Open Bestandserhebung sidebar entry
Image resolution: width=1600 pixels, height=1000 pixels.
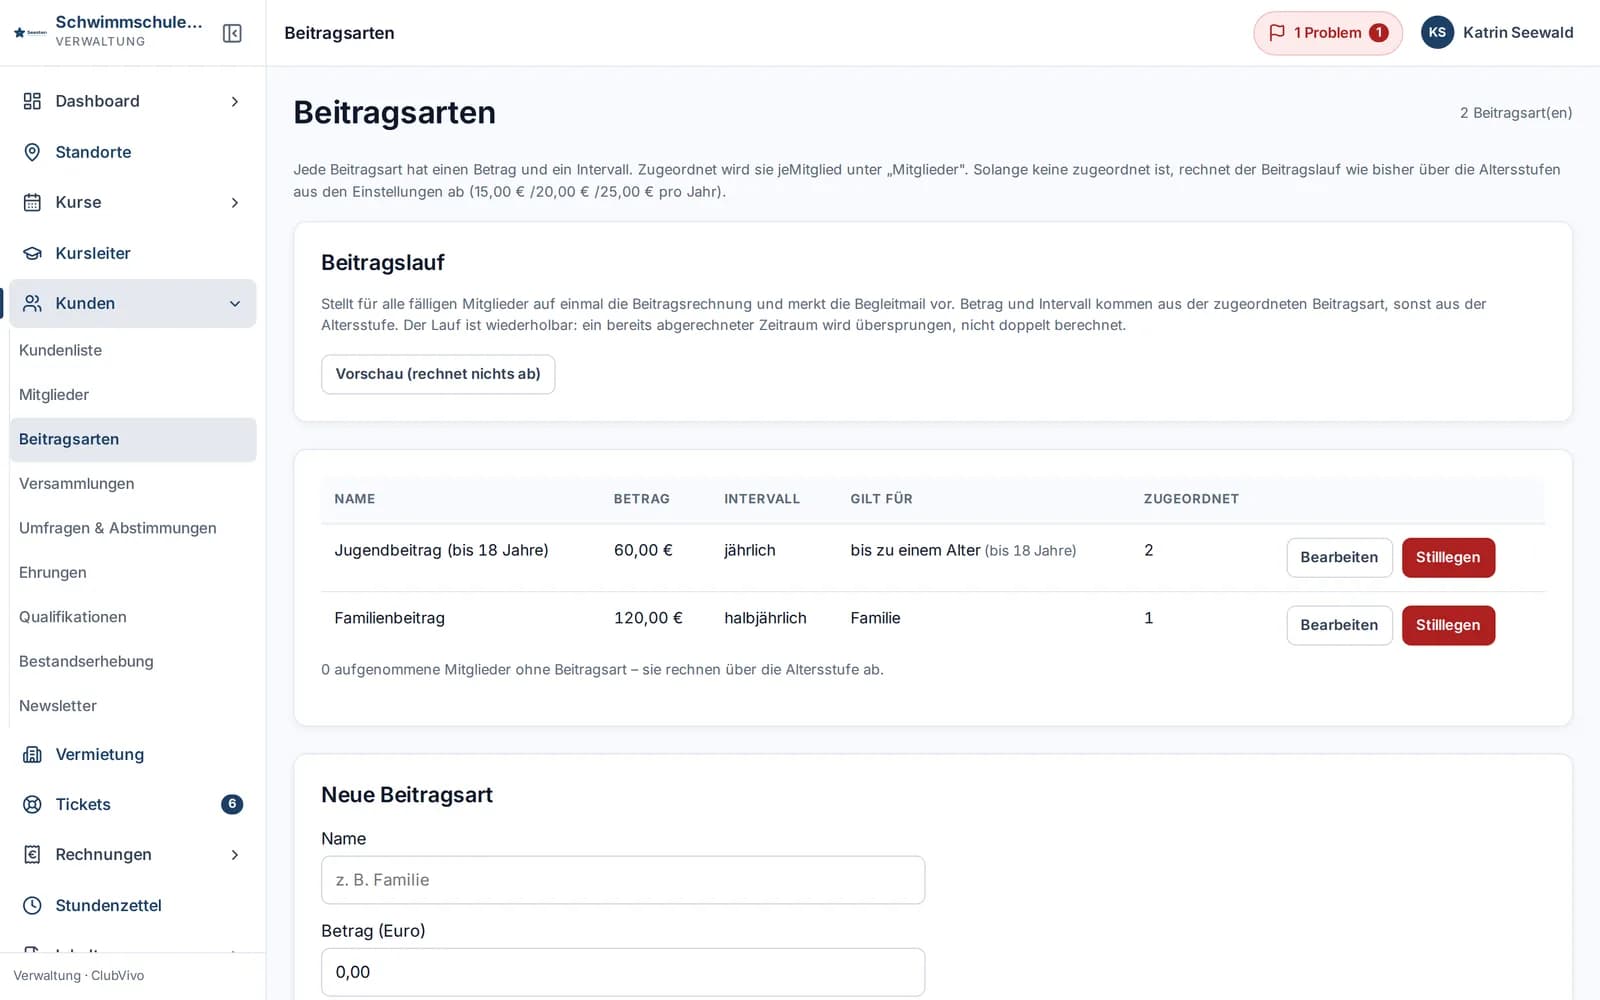pos(133,661)
